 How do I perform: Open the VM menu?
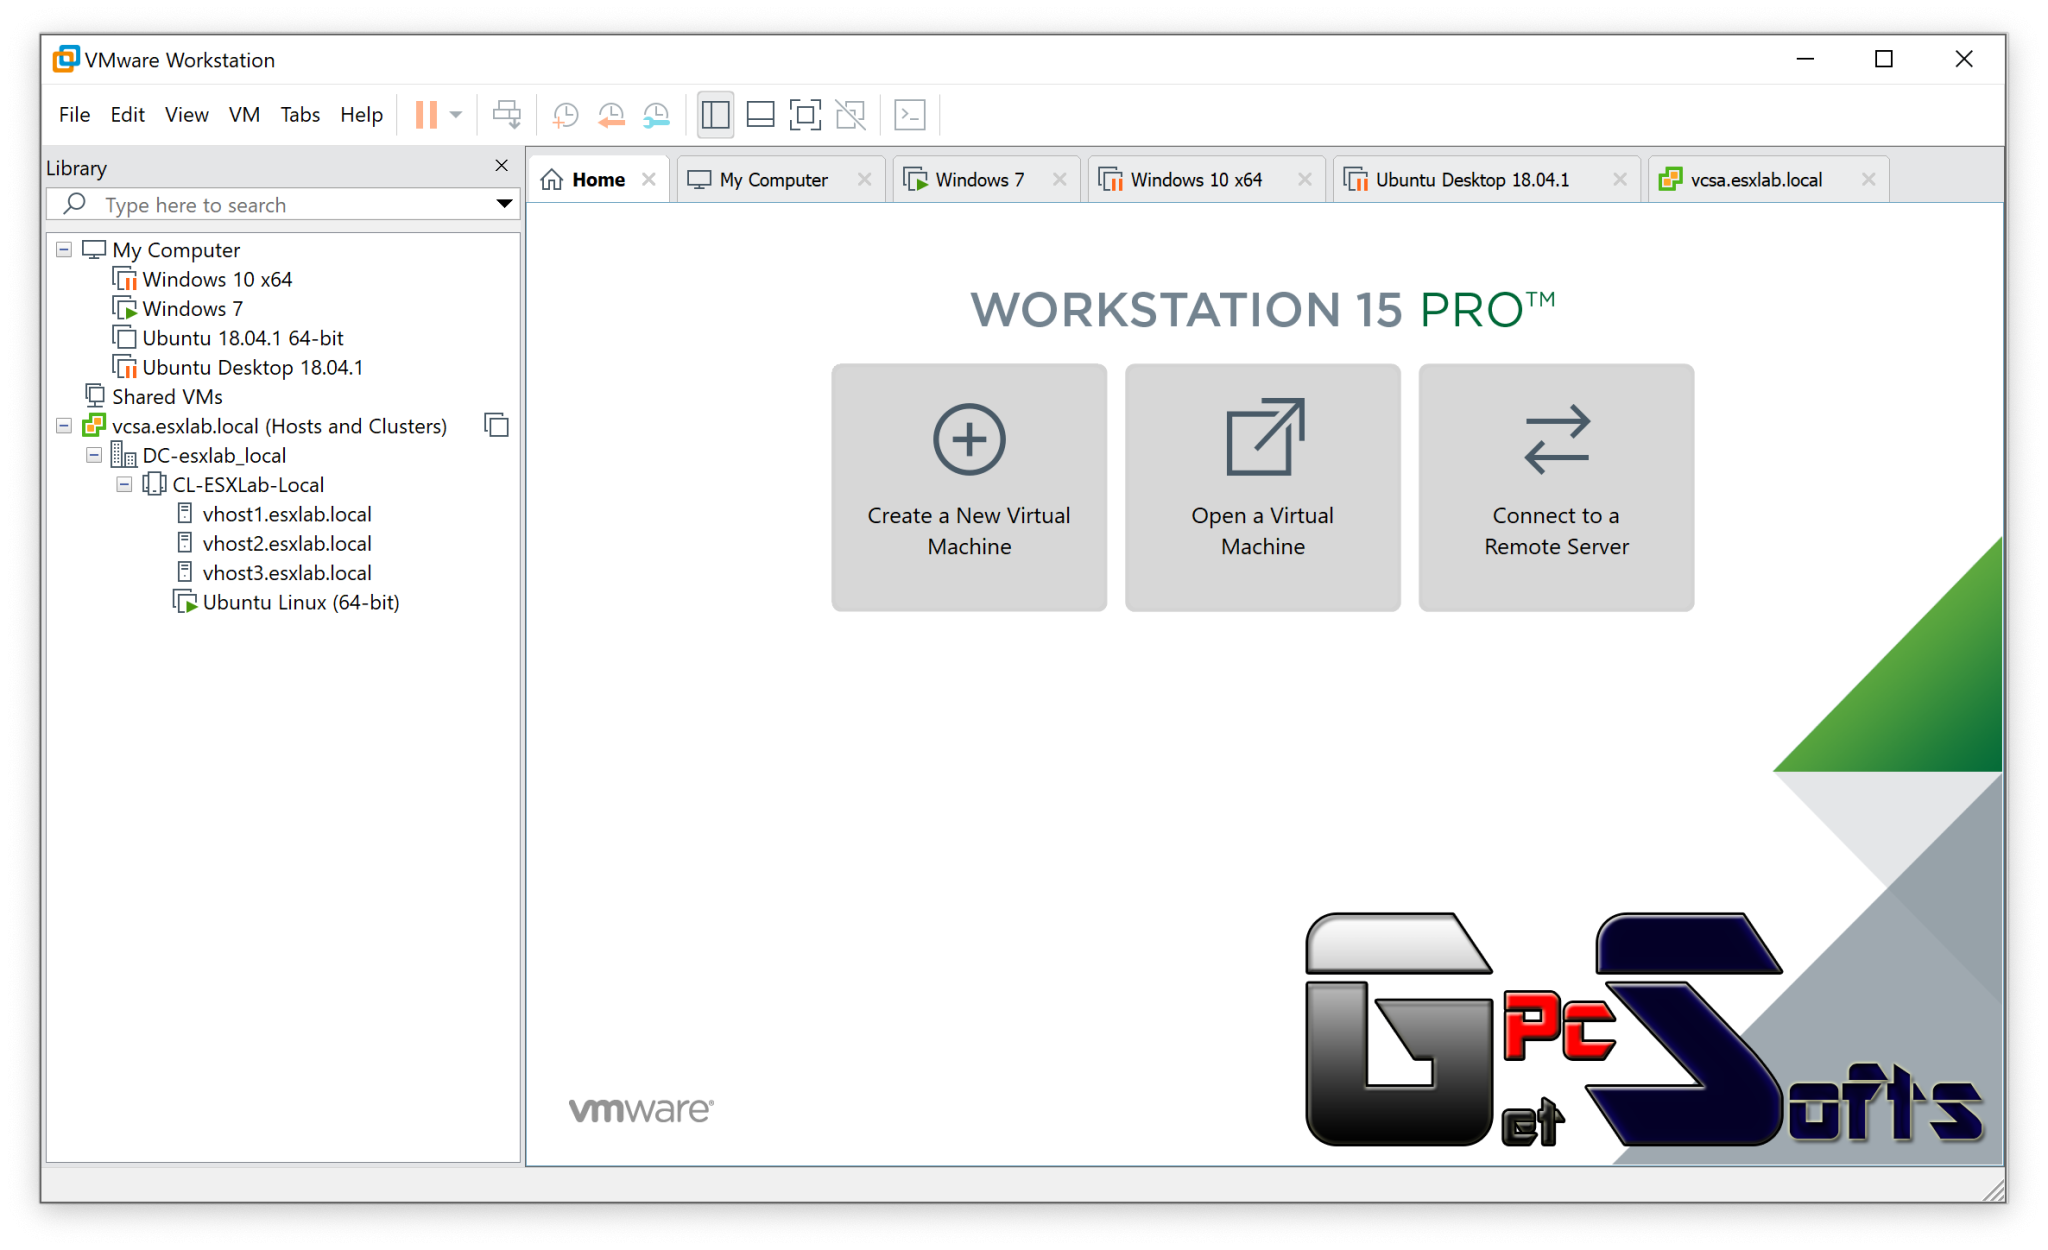coord(244,114)
